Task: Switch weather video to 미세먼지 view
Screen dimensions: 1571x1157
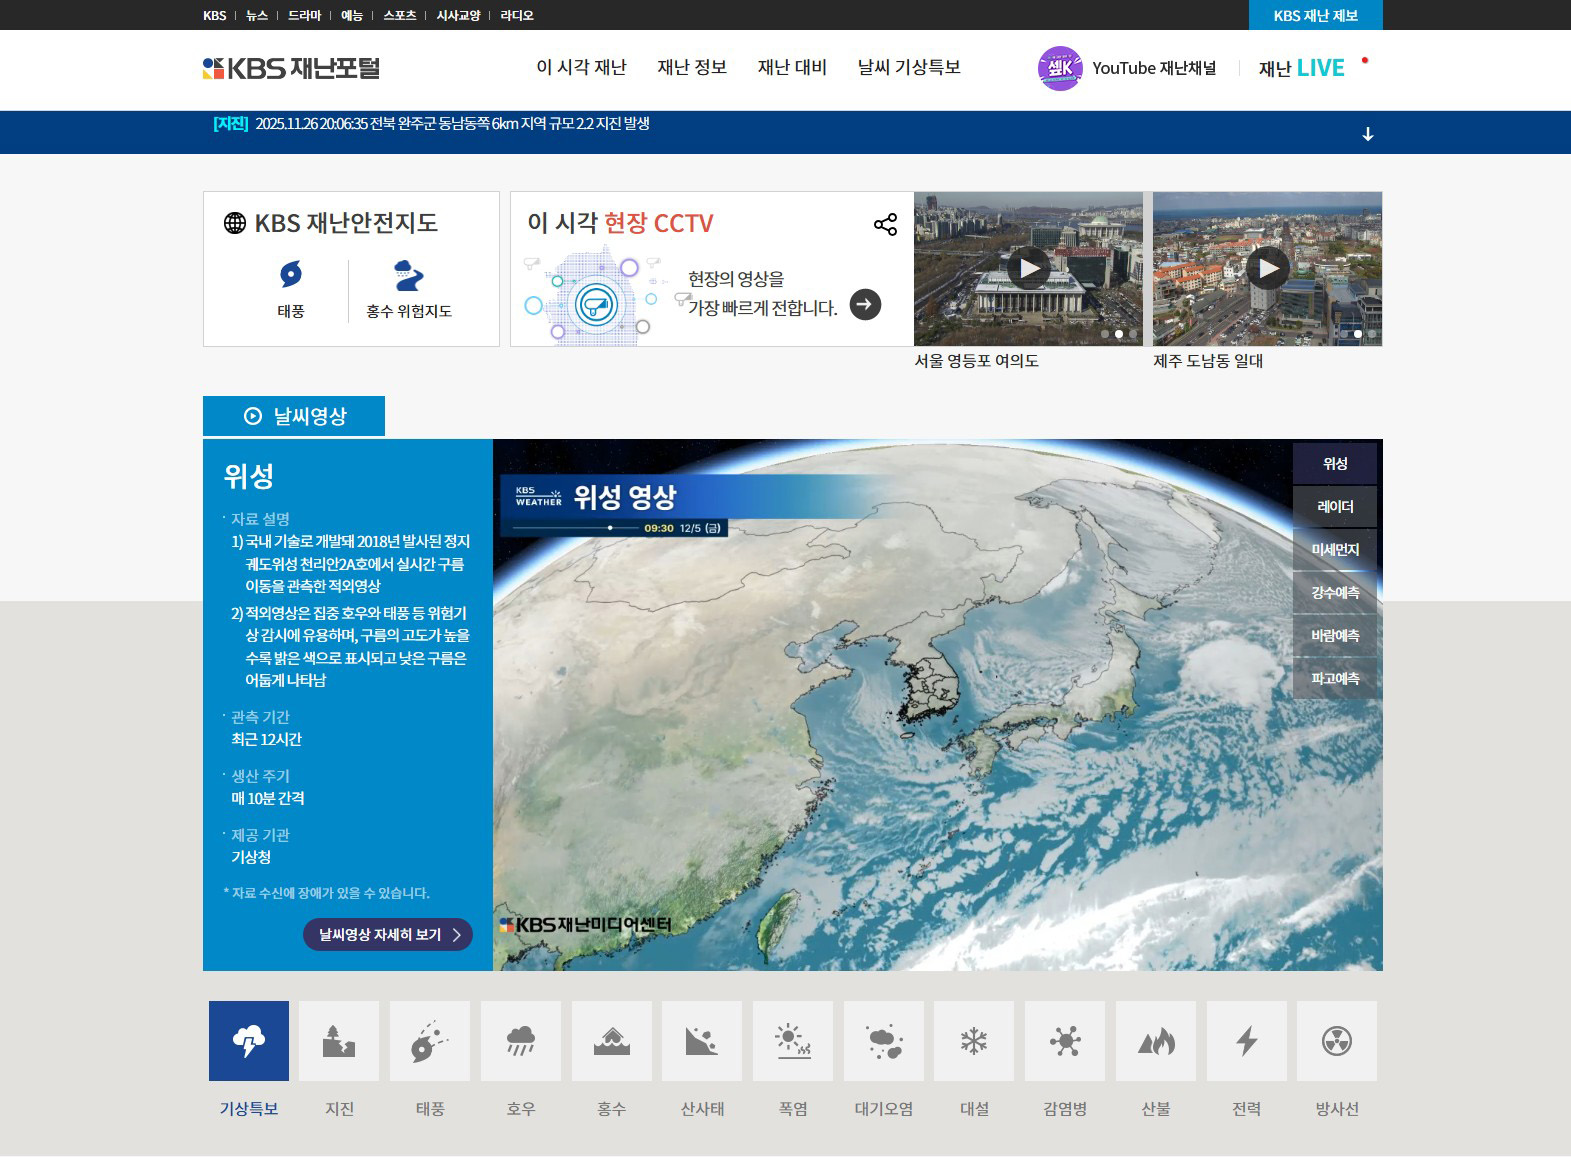Action: 1334,550
